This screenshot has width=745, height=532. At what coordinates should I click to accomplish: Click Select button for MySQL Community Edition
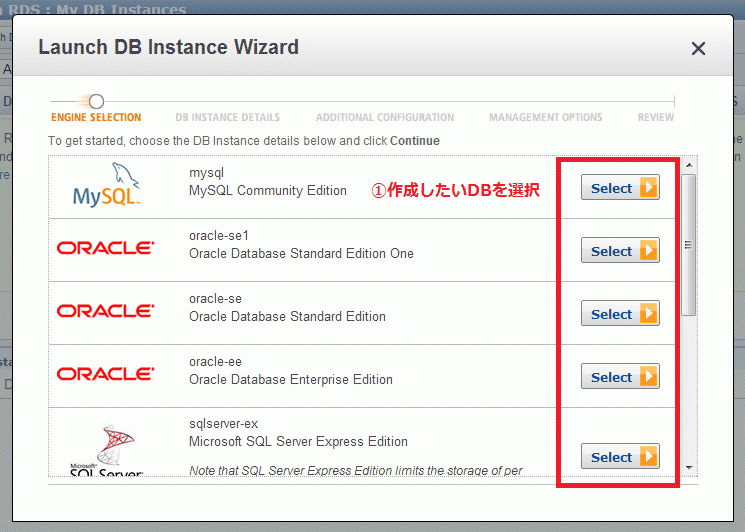click(620, 187)
